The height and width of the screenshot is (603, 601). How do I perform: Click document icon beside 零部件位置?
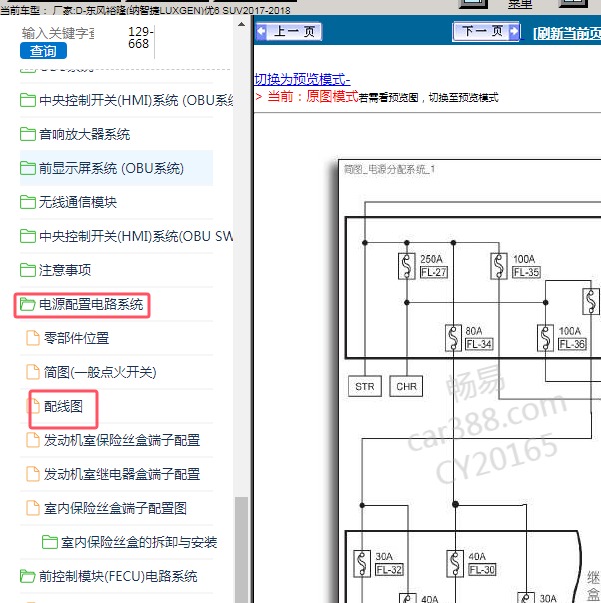pyautogui.click(x=33, y=338)
